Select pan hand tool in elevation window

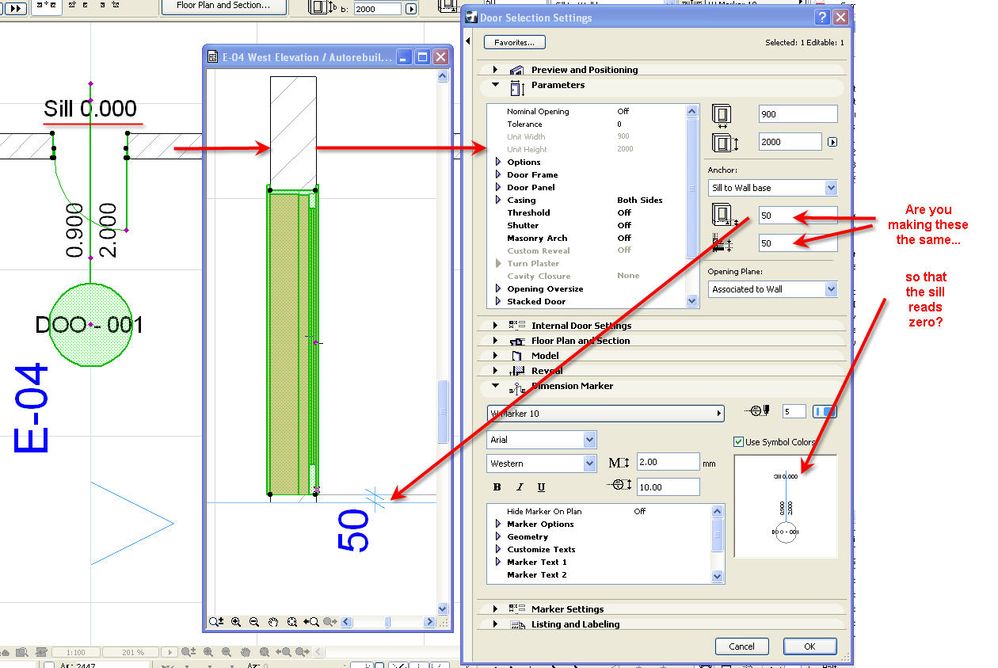tap(273, 622)
